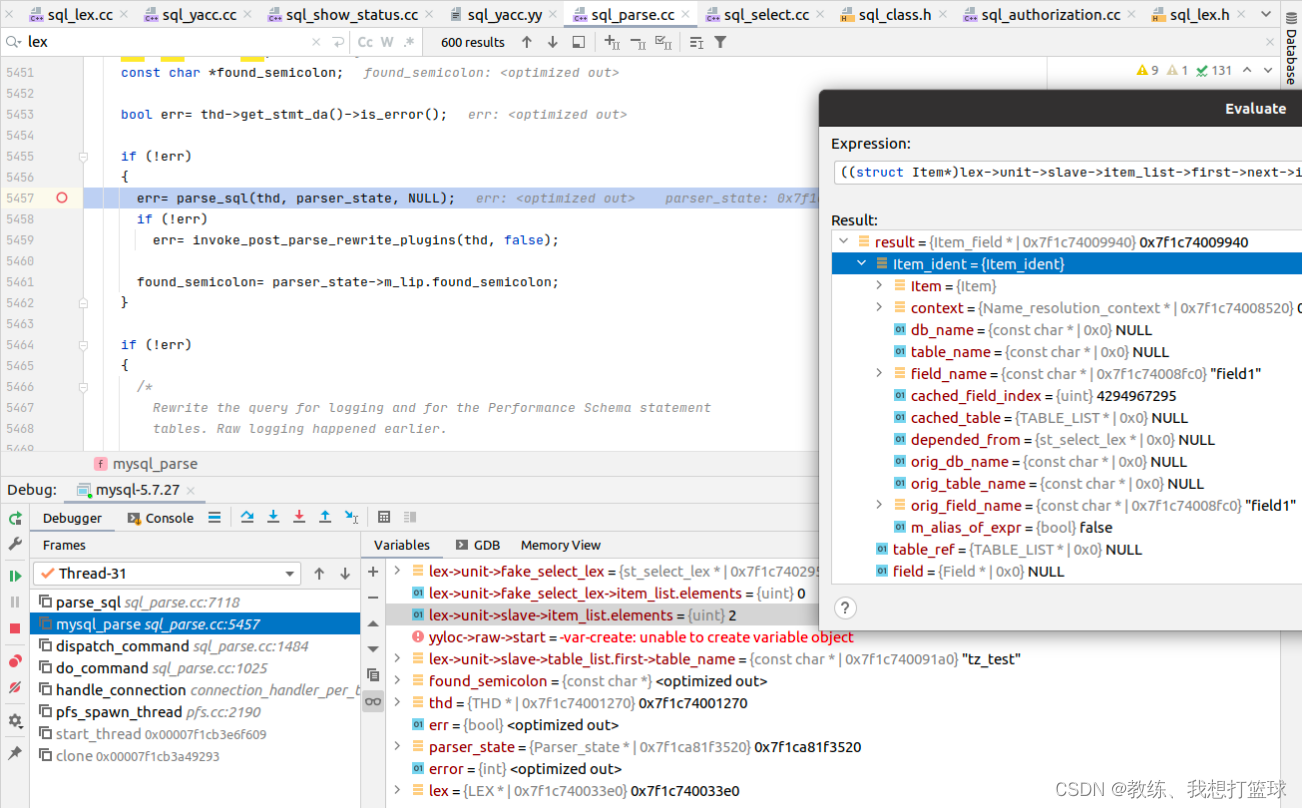Viewport: 1302px width, 808px height.
Task: Go to next search occurrence
Action: [552, 42]
